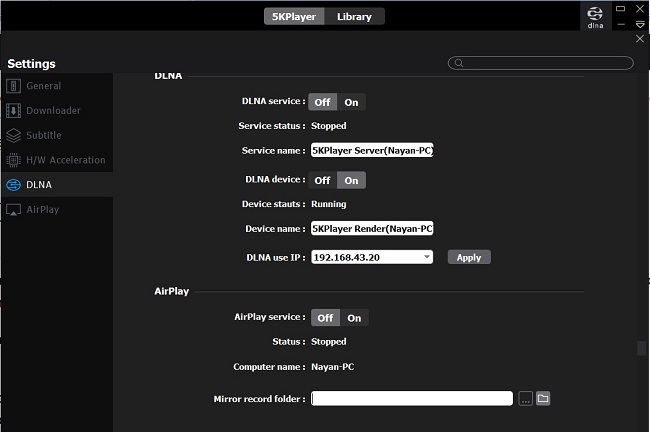Click the magnifier icon in search box
650x432 pixels.
pos(458,63)
